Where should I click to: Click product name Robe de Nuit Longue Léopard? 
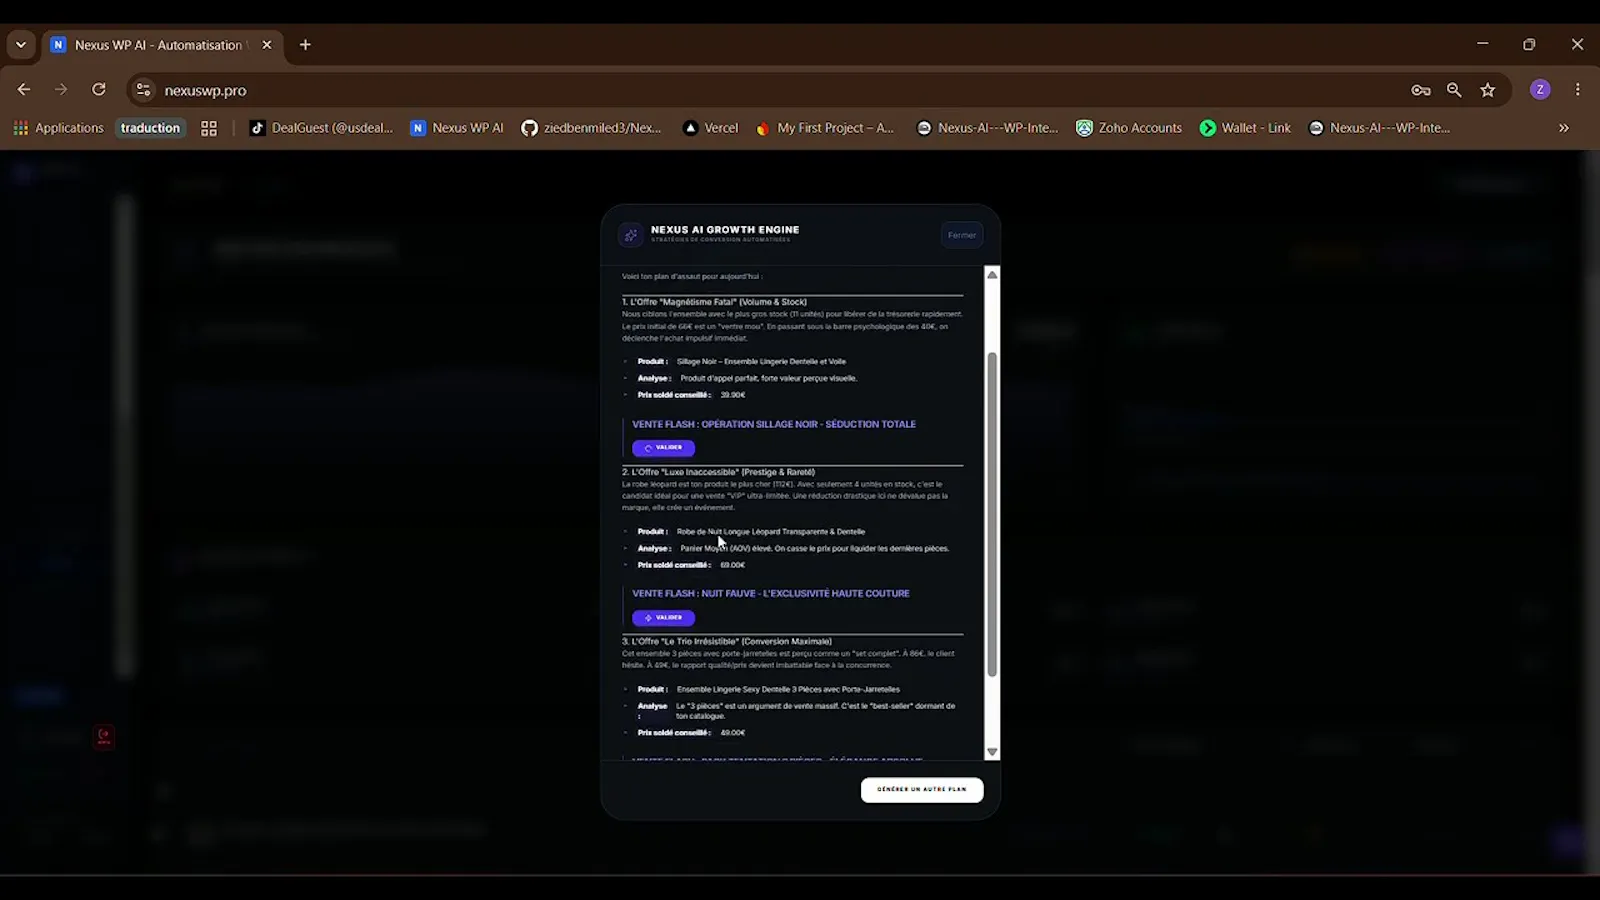tap(771, 531)
